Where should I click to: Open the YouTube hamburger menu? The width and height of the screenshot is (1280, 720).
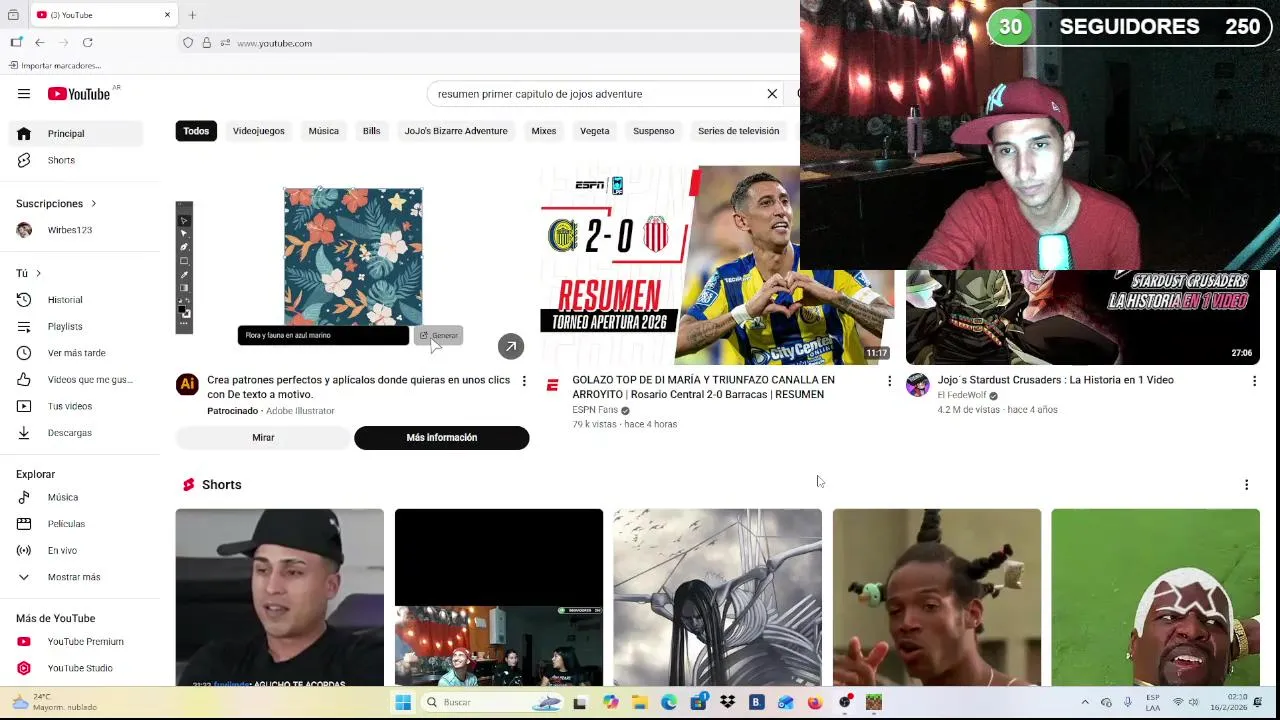click(24, 94)
